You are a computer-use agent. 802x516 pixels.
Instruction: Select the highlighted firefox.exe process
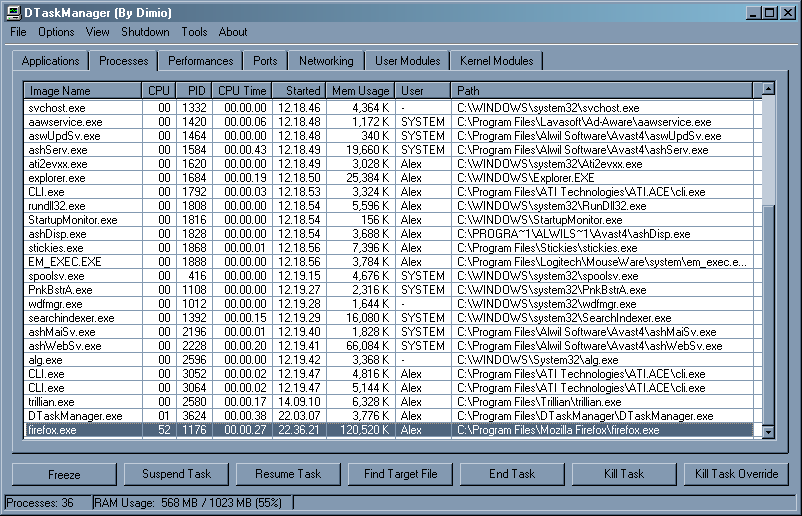389,430
